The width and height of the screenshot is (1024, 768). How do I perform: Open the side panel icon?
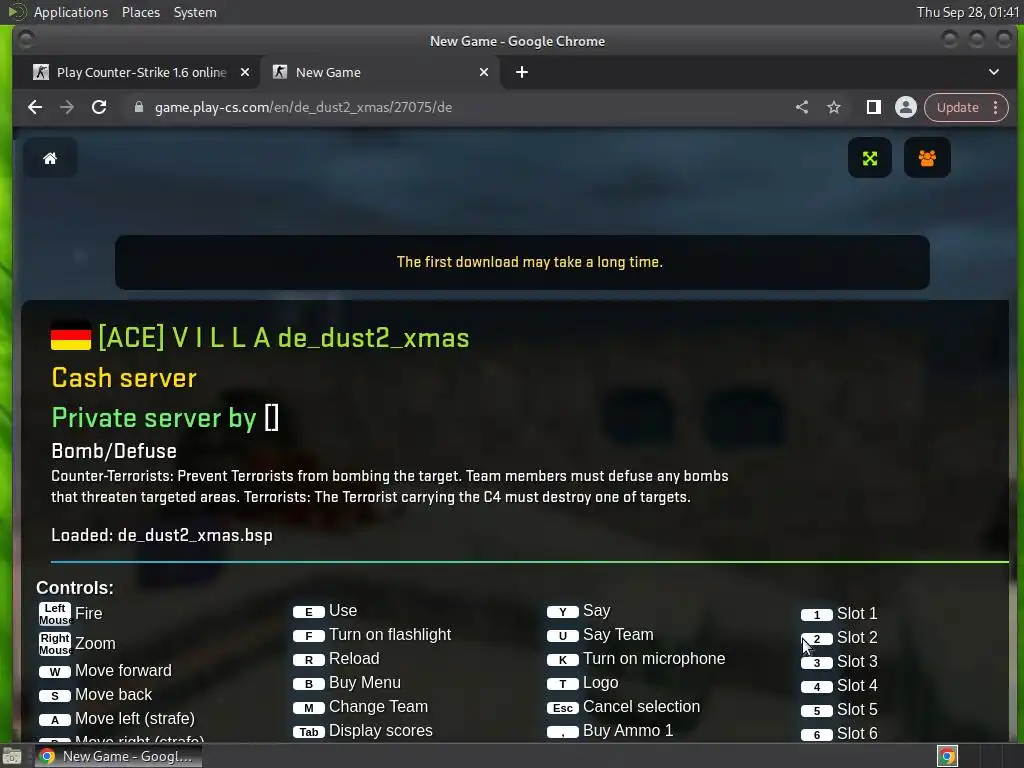873,107
